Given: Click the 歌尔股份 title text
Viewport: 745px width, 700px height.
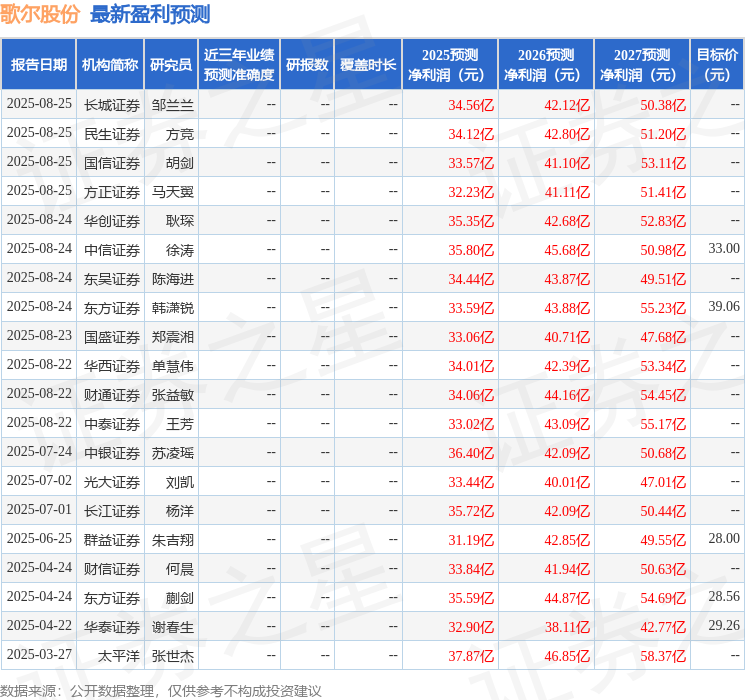Looking at the screenshot, I should tap(40, 14).
